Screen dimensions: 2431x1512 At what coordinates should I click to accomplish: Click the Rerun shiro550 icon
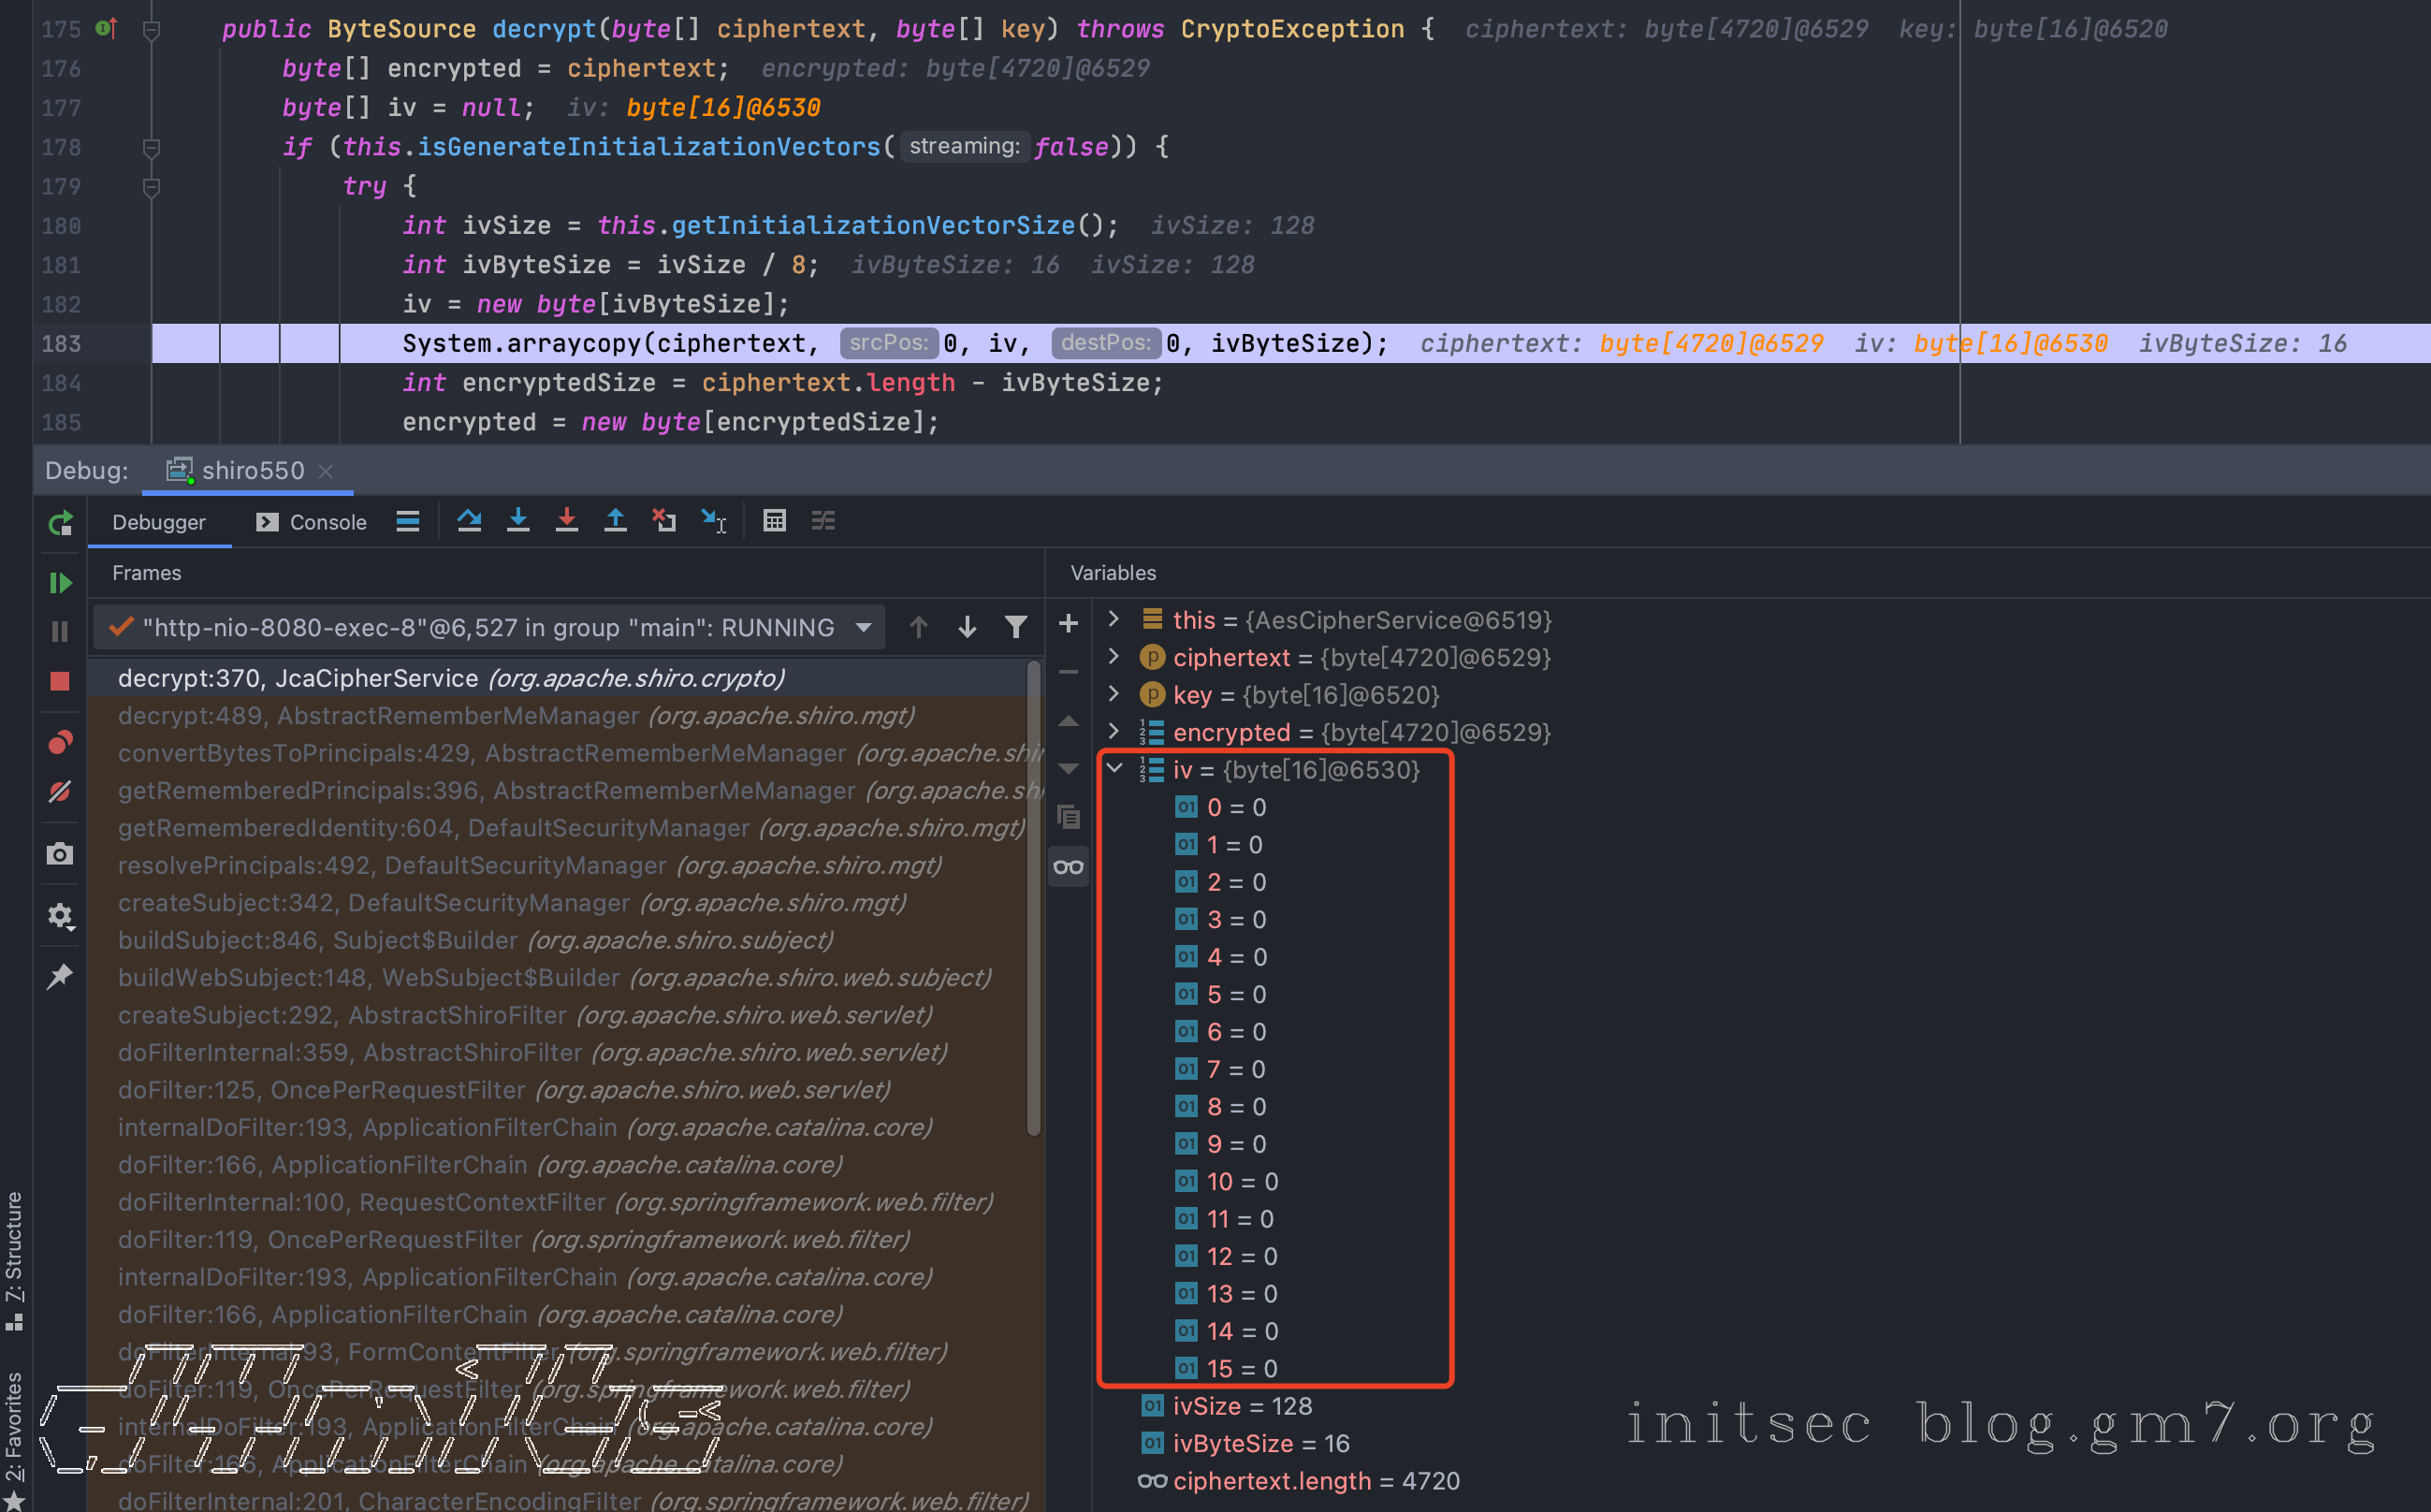(60, 523)
